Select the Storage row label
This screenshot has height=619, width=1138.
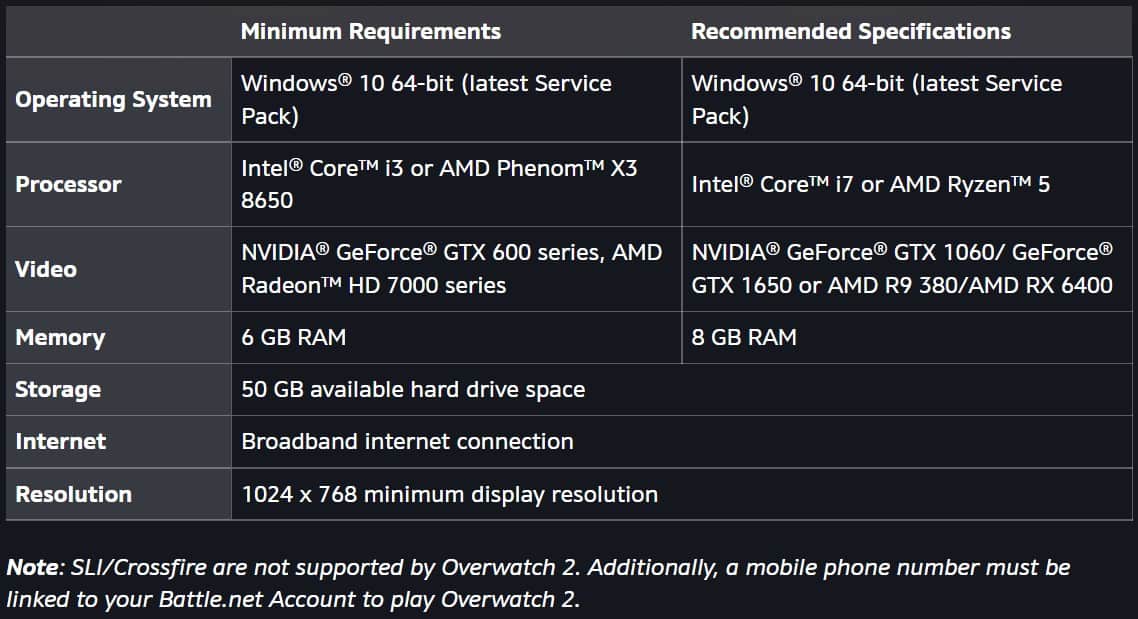pyautogui.click(x=58, y=390)
